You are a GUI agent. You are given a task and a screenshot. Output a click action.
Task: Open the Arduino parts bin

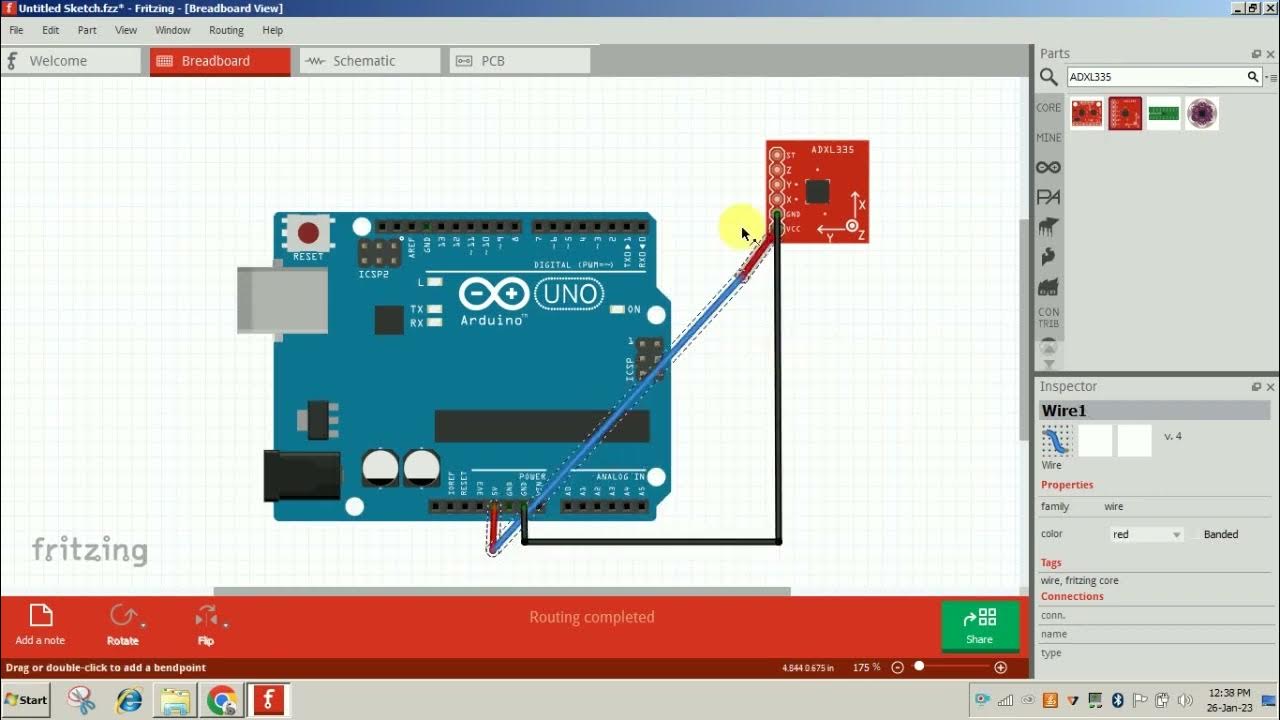(x=1048, y=167)
